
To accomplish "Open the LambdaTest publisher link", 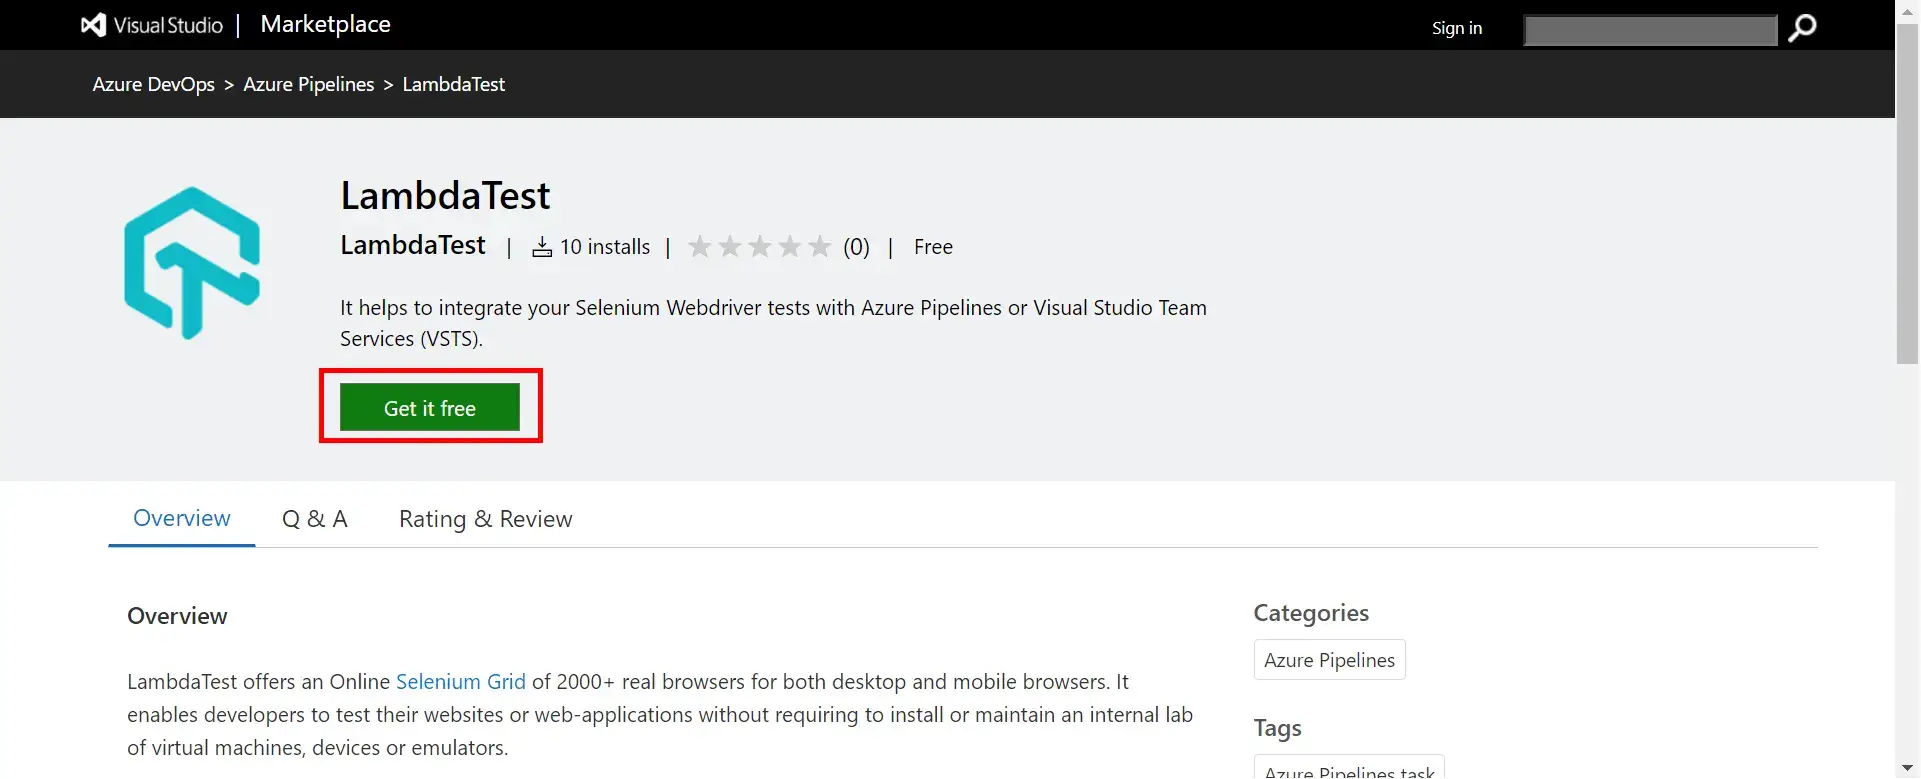I will coord(413,245).
